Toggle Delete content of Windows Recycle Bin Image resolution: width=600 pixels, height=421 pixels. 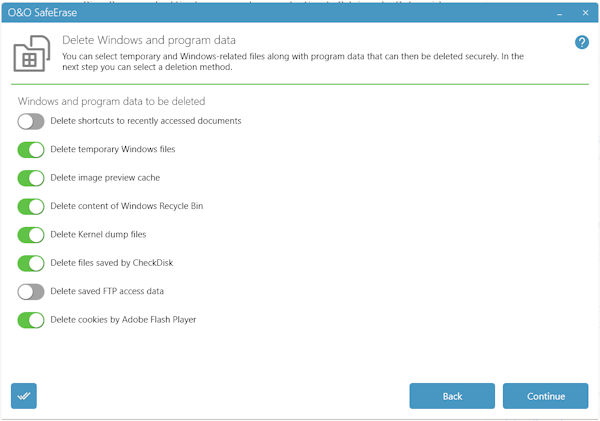pyautogui.click(x=31, y=206)
